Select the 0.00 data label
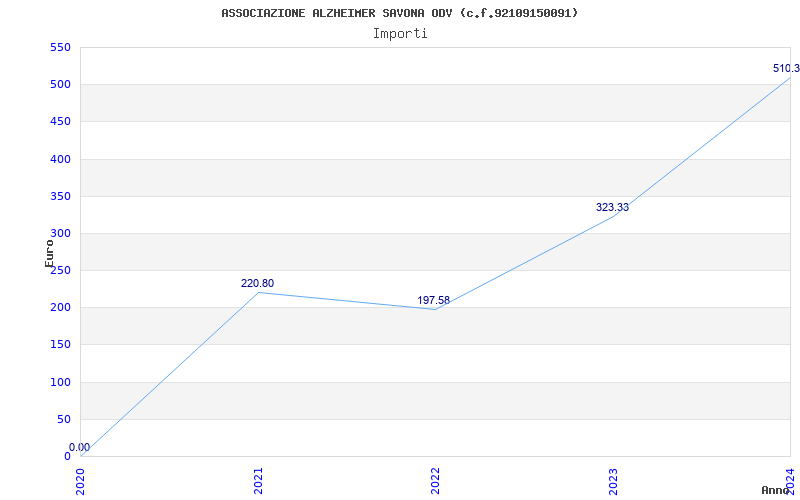 tap(79, 447)
